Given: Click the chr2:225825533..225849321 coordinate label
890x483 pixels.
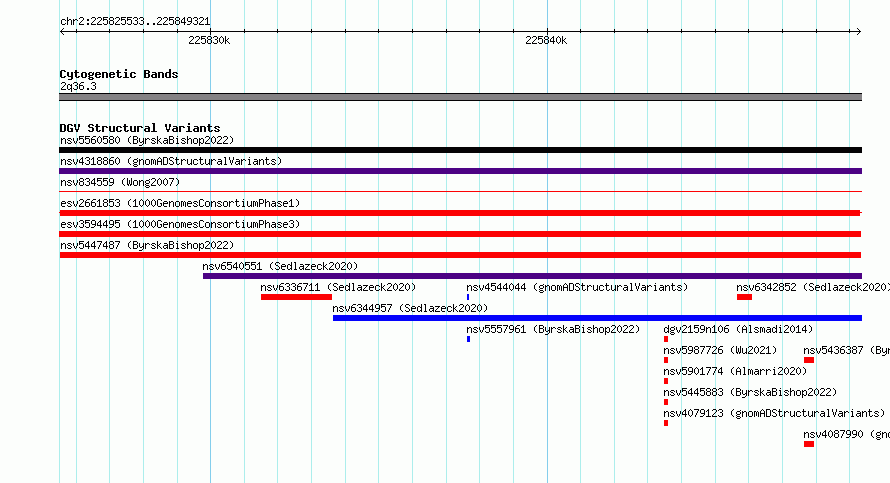Looking at the screenshot, I should tap(135, 21).
